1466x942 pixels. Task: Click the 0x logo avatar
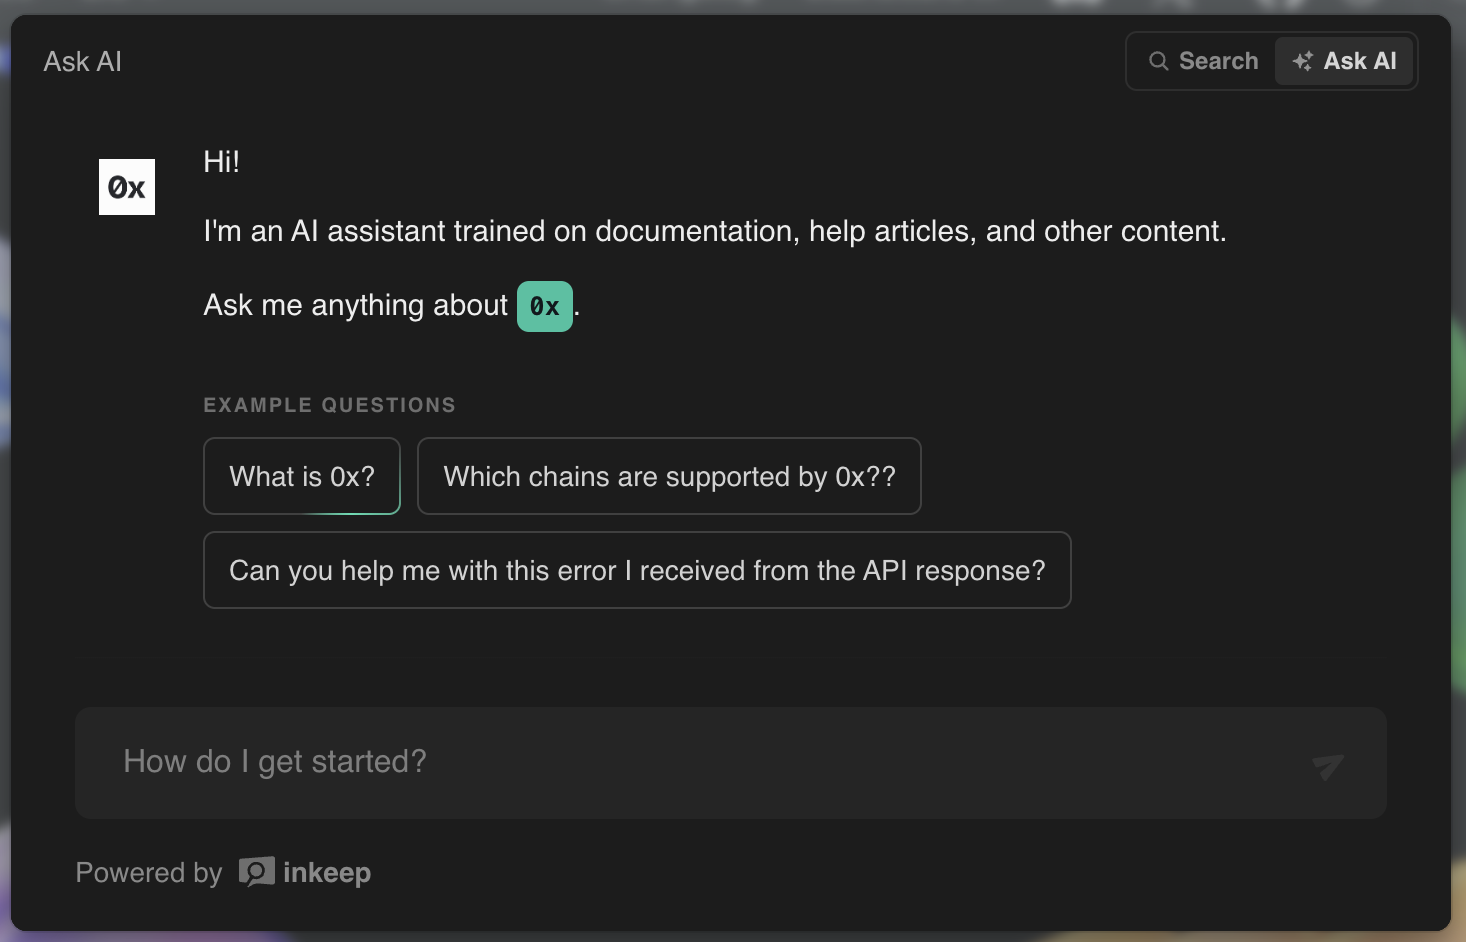pyautogui.click(x=127, y=187)
